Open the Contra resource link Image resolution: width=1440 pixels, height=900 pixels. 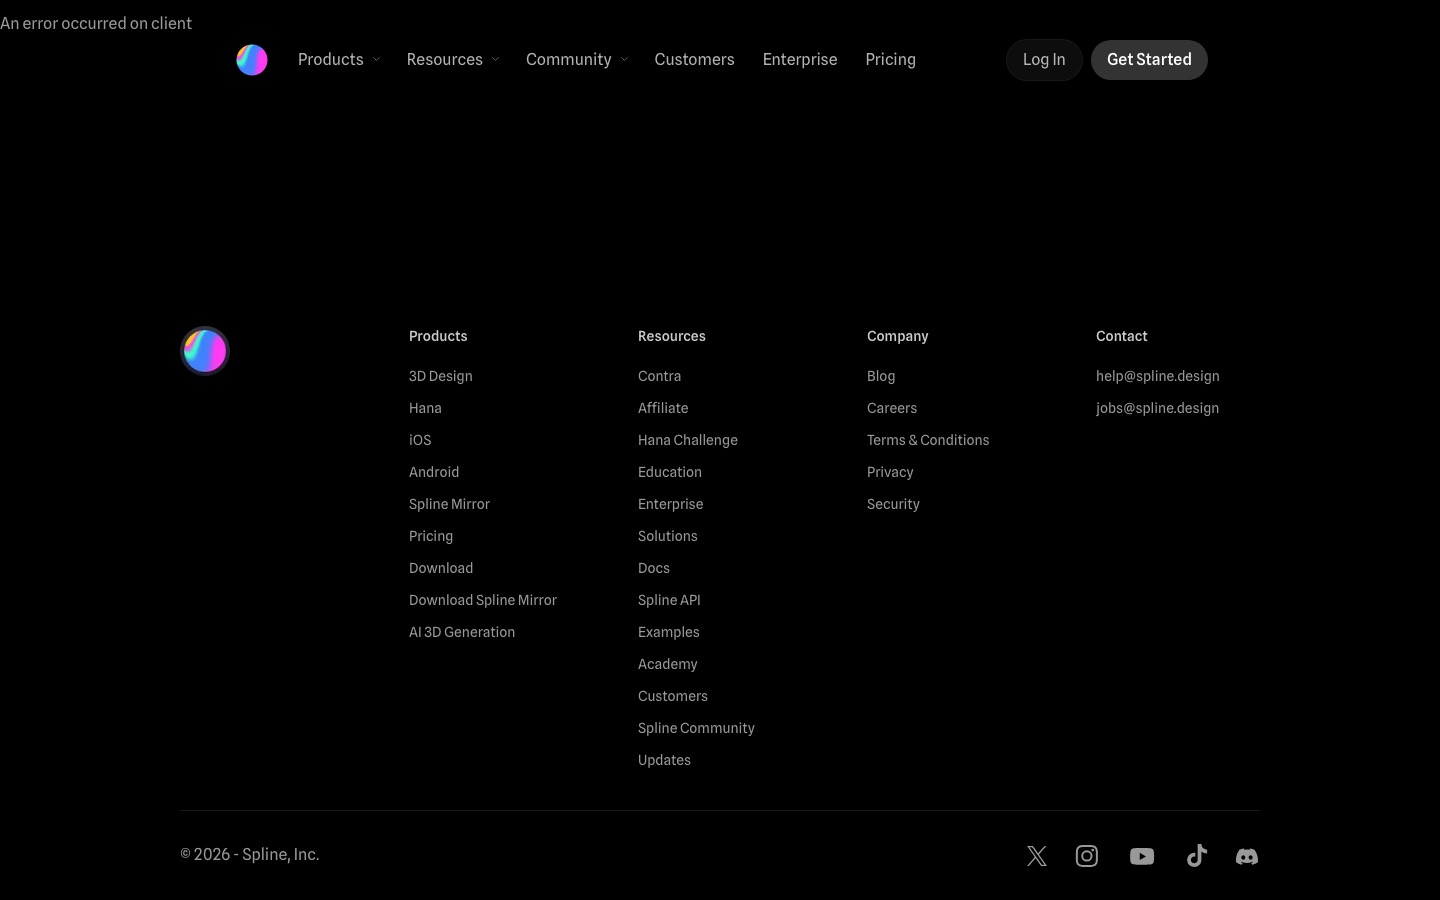(x=660, y=376)
